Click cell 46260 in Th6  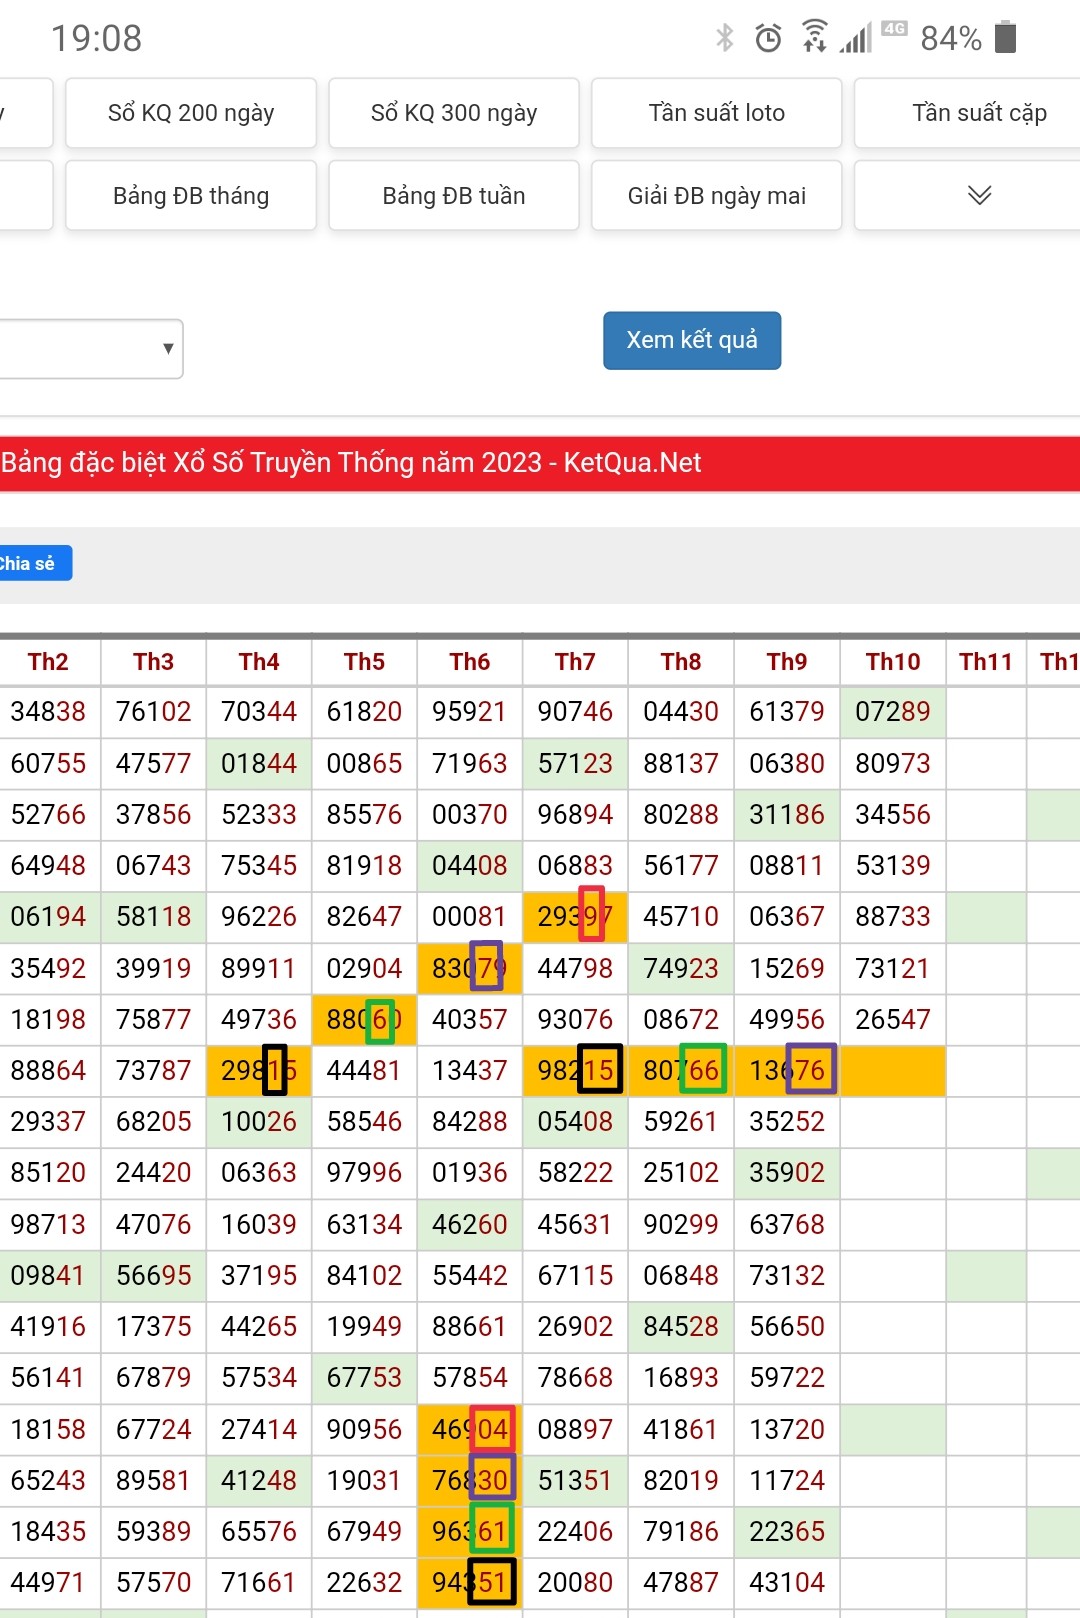(x=470, y=1225)
